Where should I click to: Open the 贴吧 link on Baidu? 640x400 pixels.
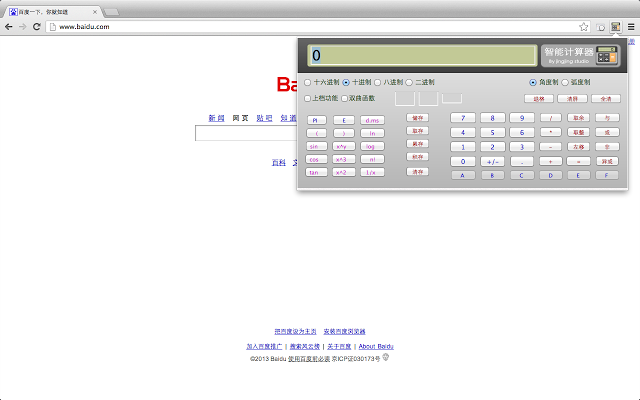click(264, 118)
